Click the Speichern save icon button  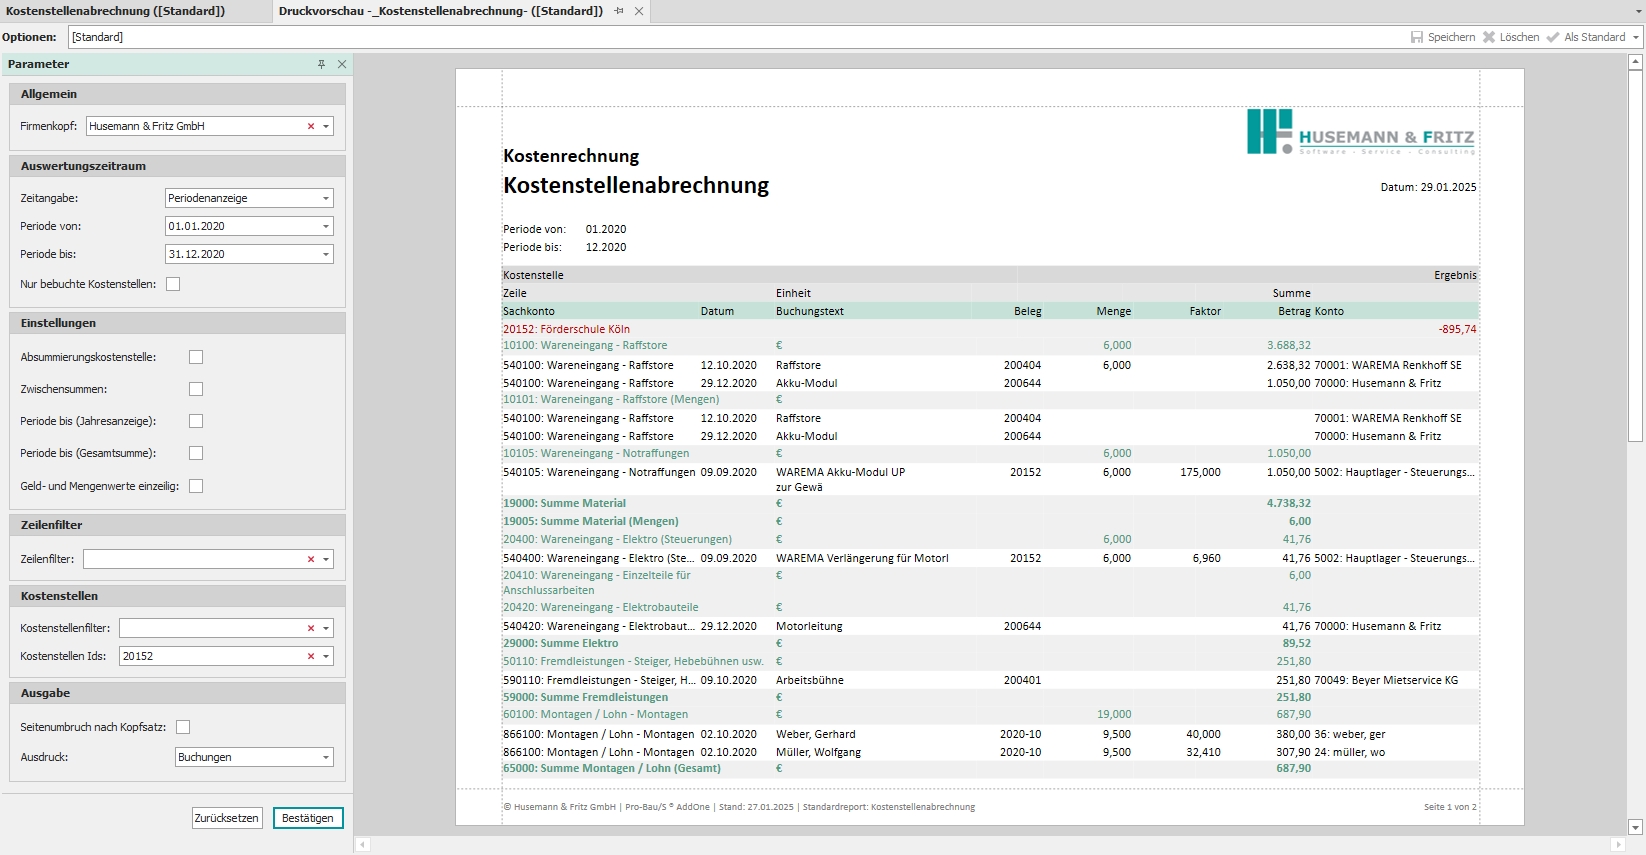click(1443, 37)
